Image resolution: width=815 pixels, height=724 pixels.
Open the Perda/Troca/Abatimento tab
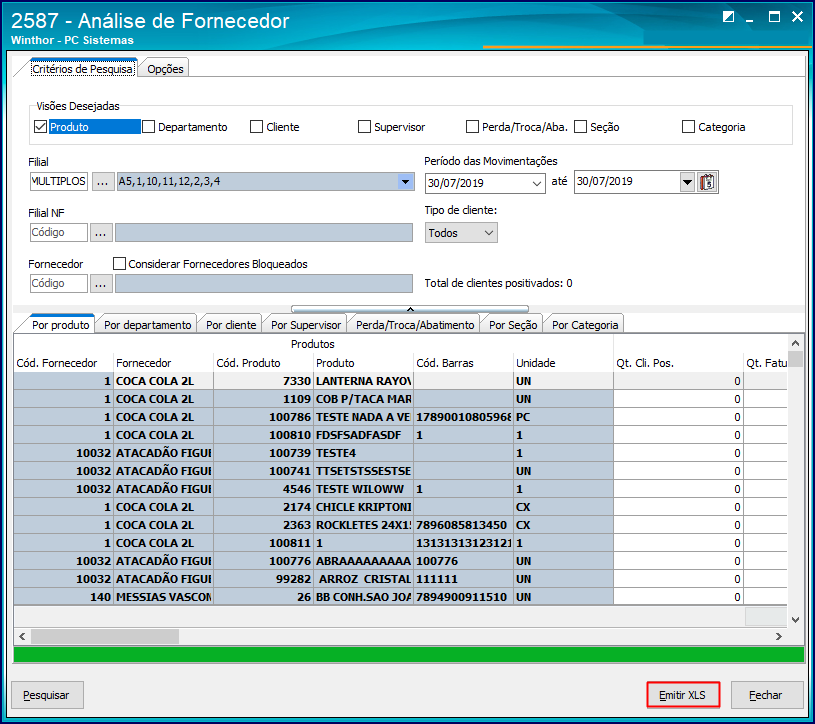point(415,325)
